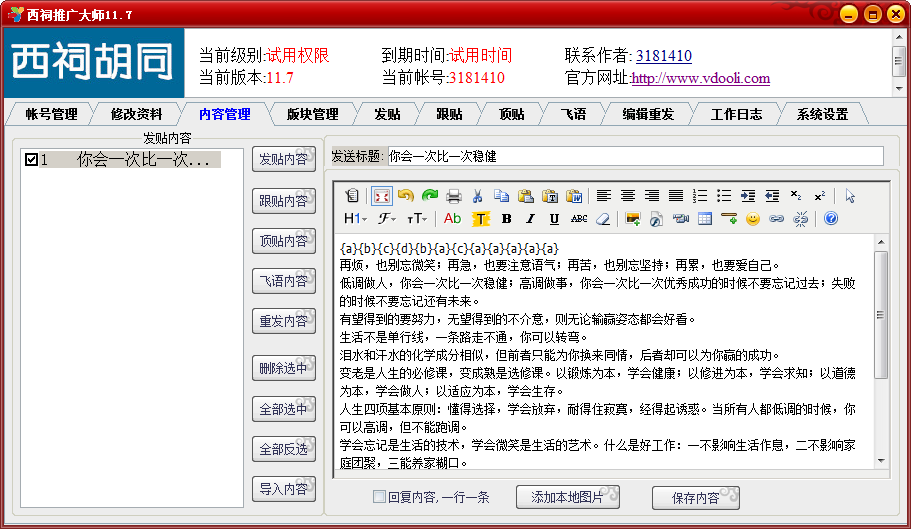Toggle italic formatting
Viewport: 911px width, 529px height.
pos(530,219)
